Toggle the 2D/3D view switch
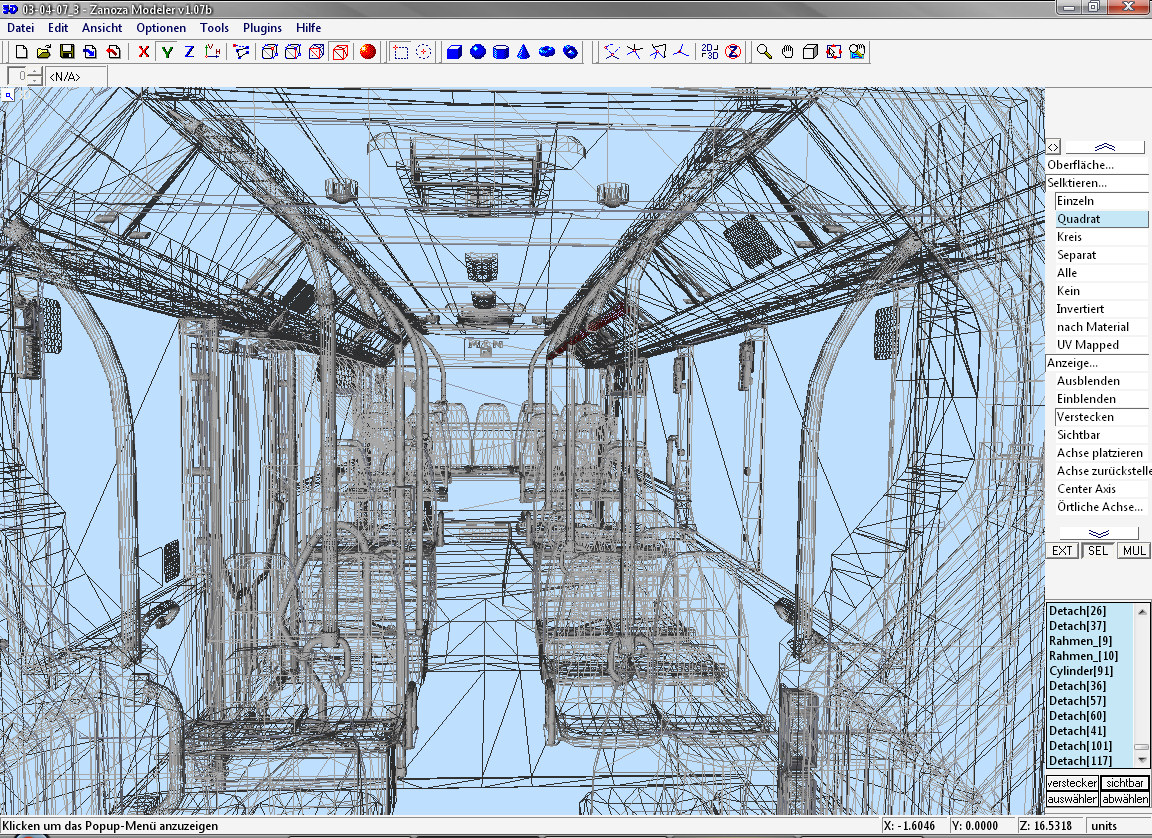1152x838 pixels. (710, 51)
